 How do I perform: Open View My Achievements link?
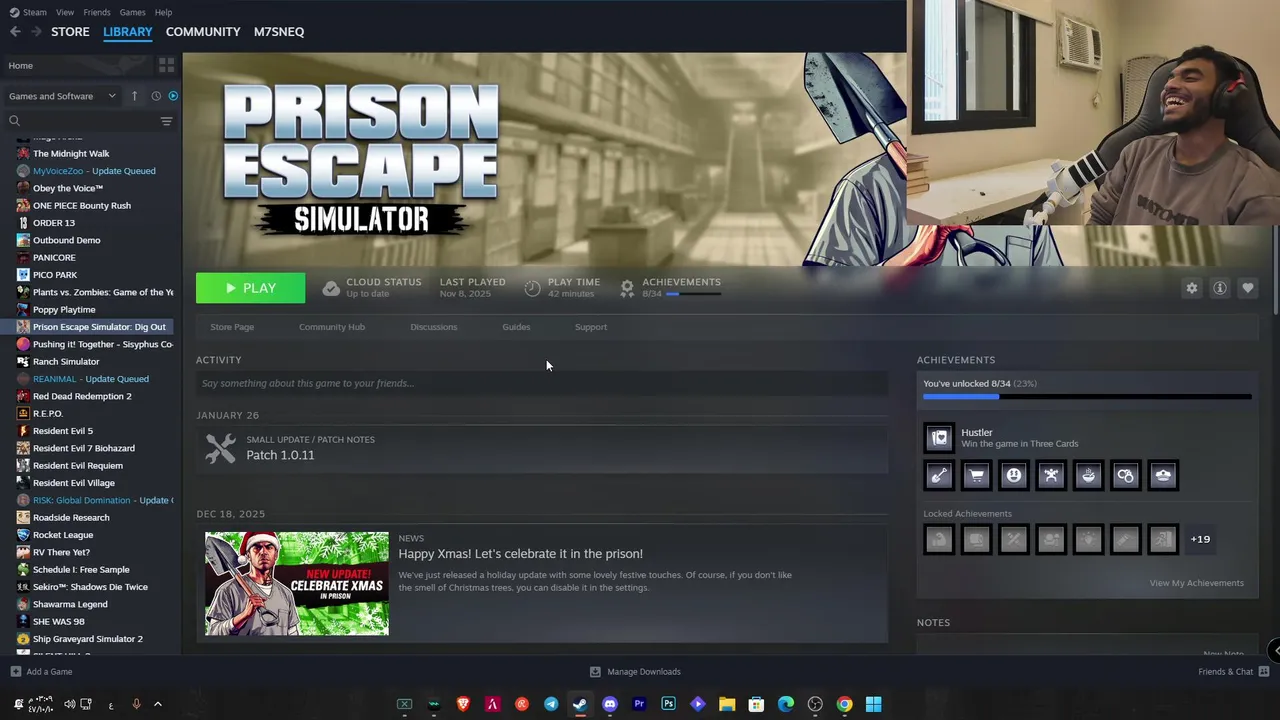[1196, 583]
